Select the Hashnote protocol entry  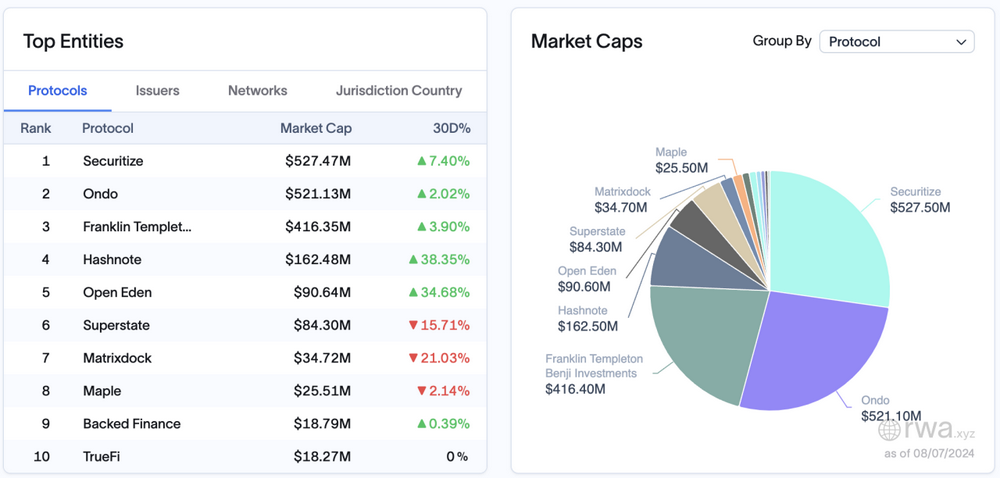tap(112, 260)
